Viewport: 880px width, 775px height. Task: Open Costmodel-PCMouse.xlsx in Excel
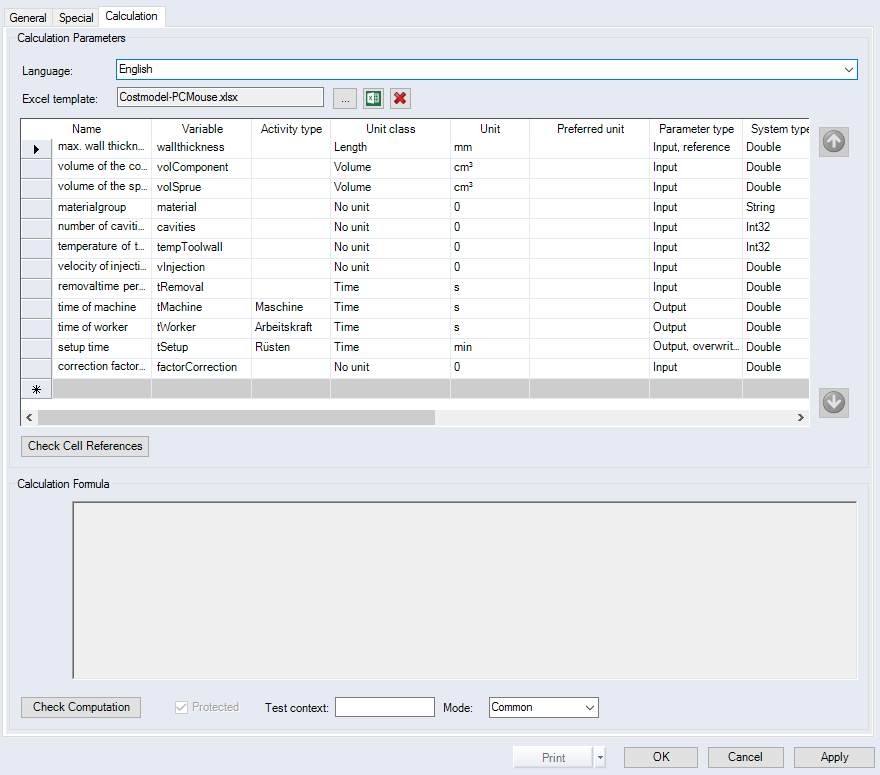coord(371,98)
